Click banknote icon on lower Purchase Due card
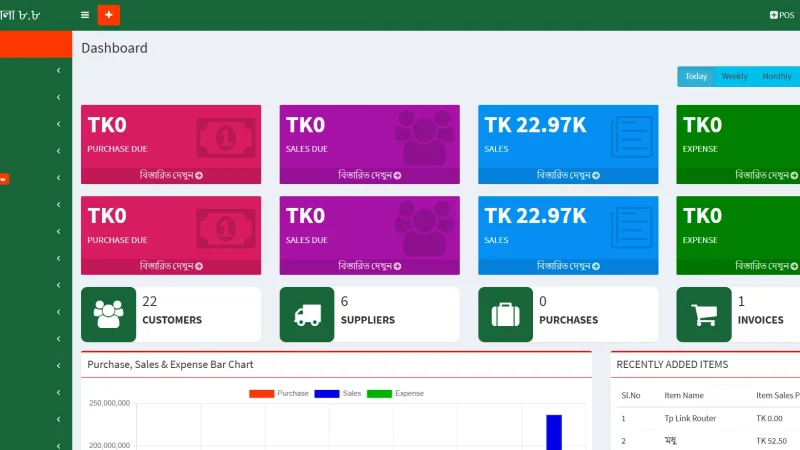 (x=226, y=229)
